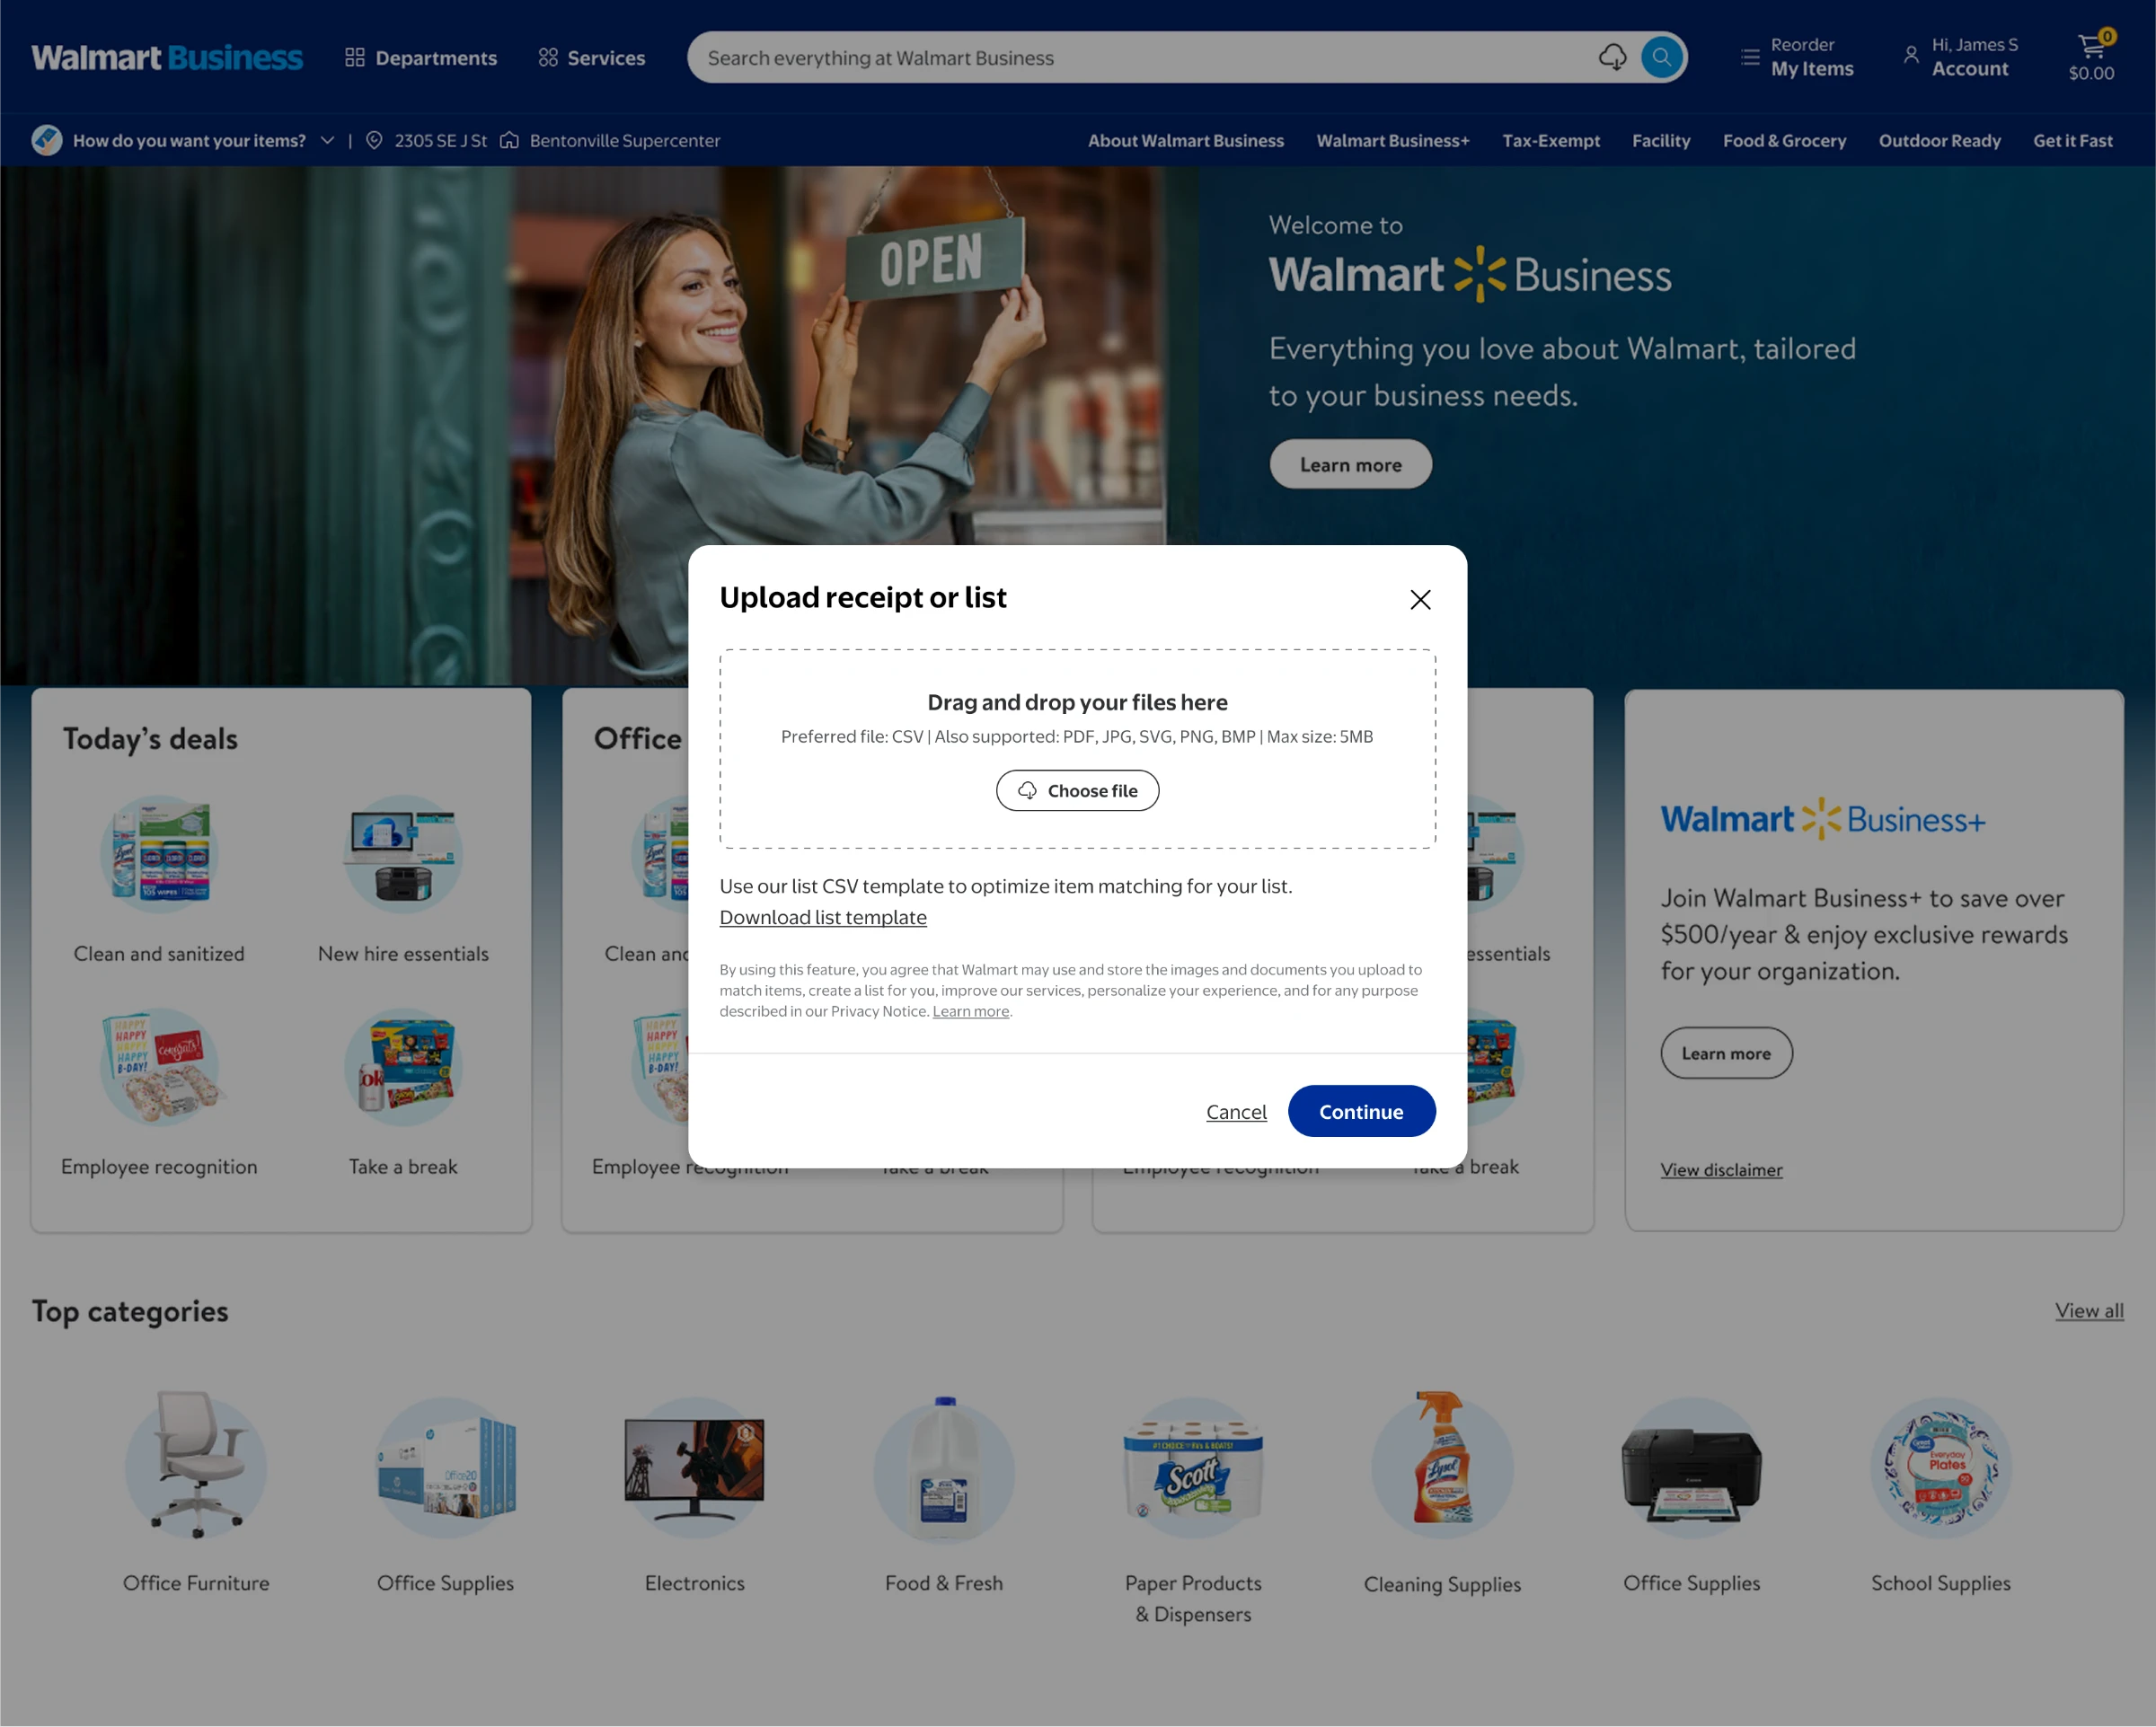Open the Food & Grocery nav link
Image resolution: width=2156 pixels, height=1727 pixels.
coord(1784,140)
